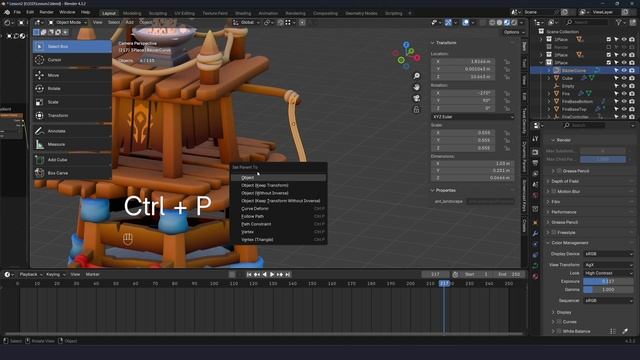Open the Tool properties tab icon
The image size is (640, 360).
click(536, 139)
